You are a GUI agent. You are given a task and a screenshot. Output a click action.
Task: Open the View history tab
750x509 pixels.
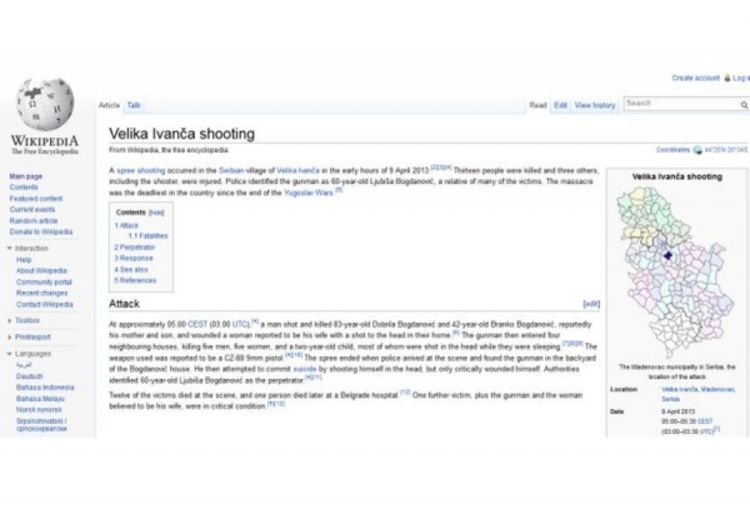595,105
